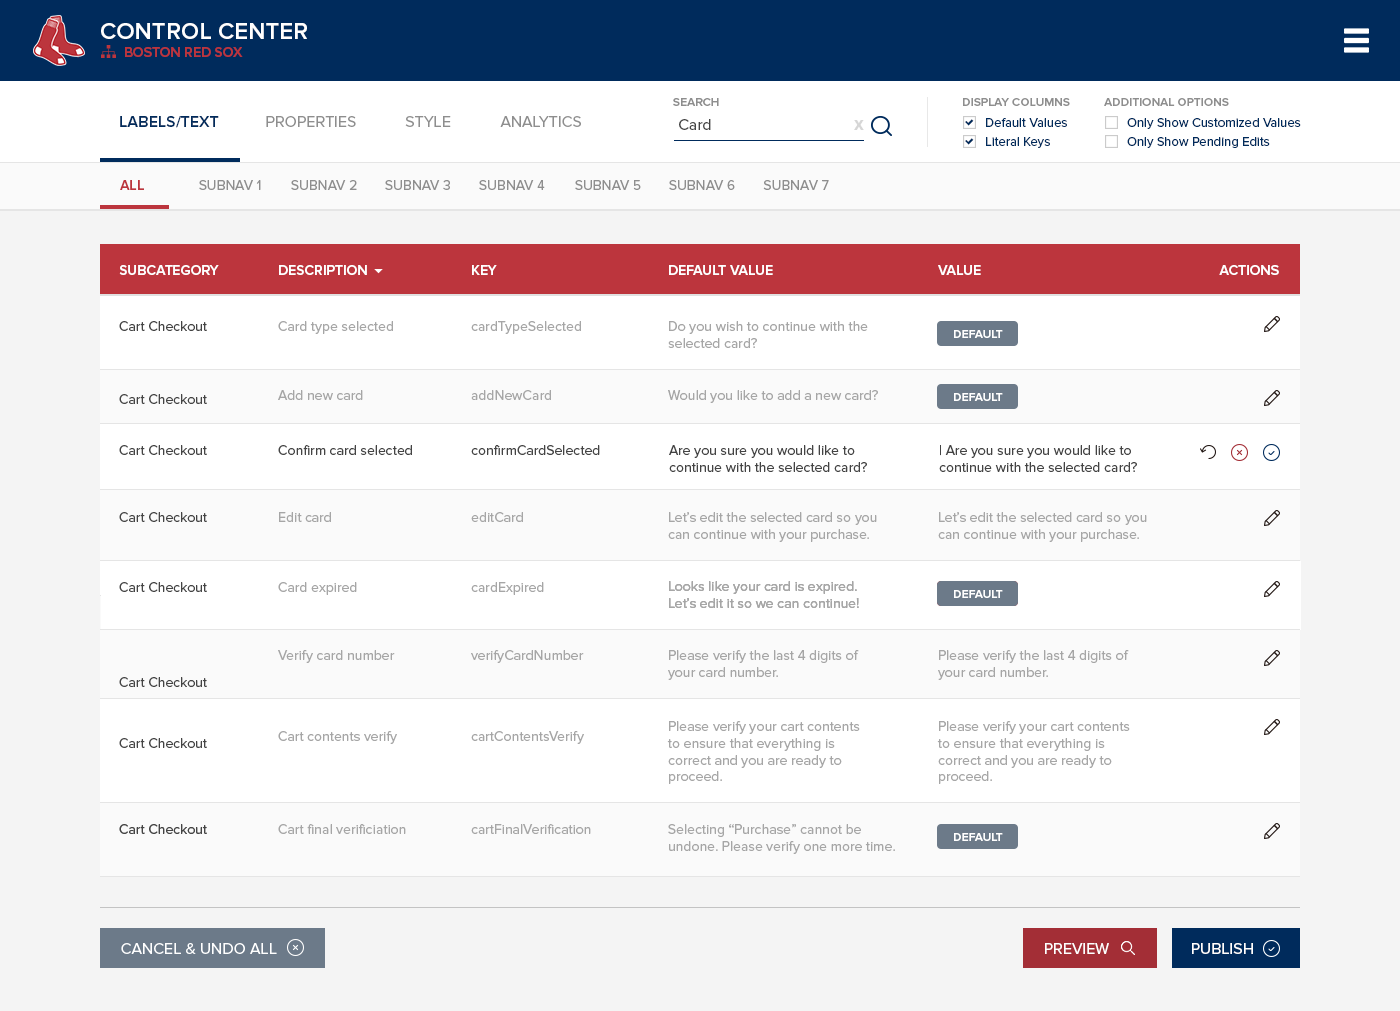Revert edit with undo arrow icon
Viewport: 1400px width, 1011px height.
pyautogui.click(x=1208, y=452)
